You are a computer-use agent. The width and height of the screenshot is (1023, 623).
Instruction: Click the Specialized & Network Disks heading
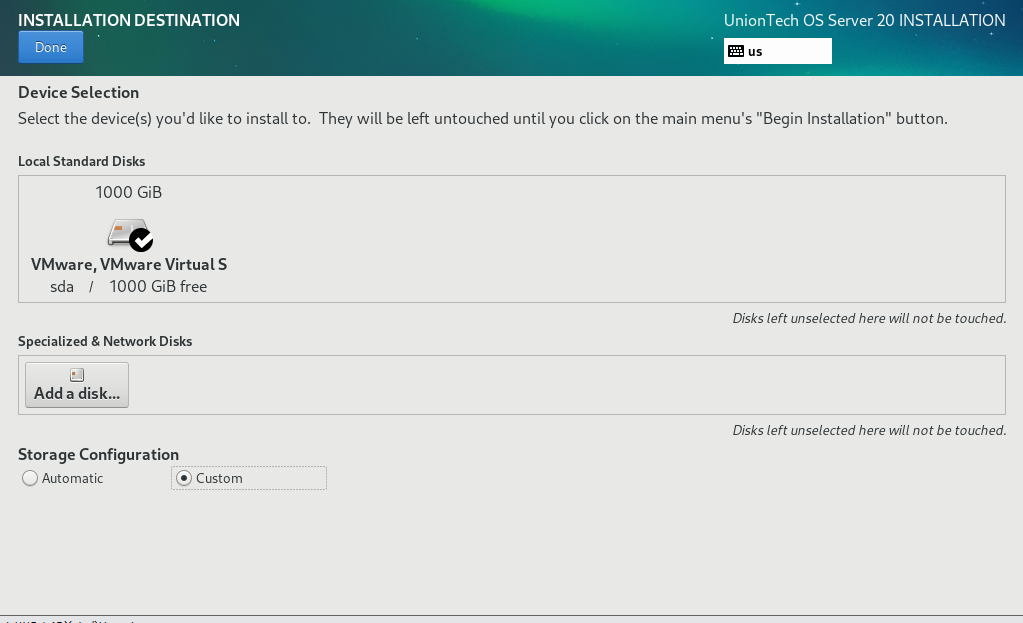(105, 341)
